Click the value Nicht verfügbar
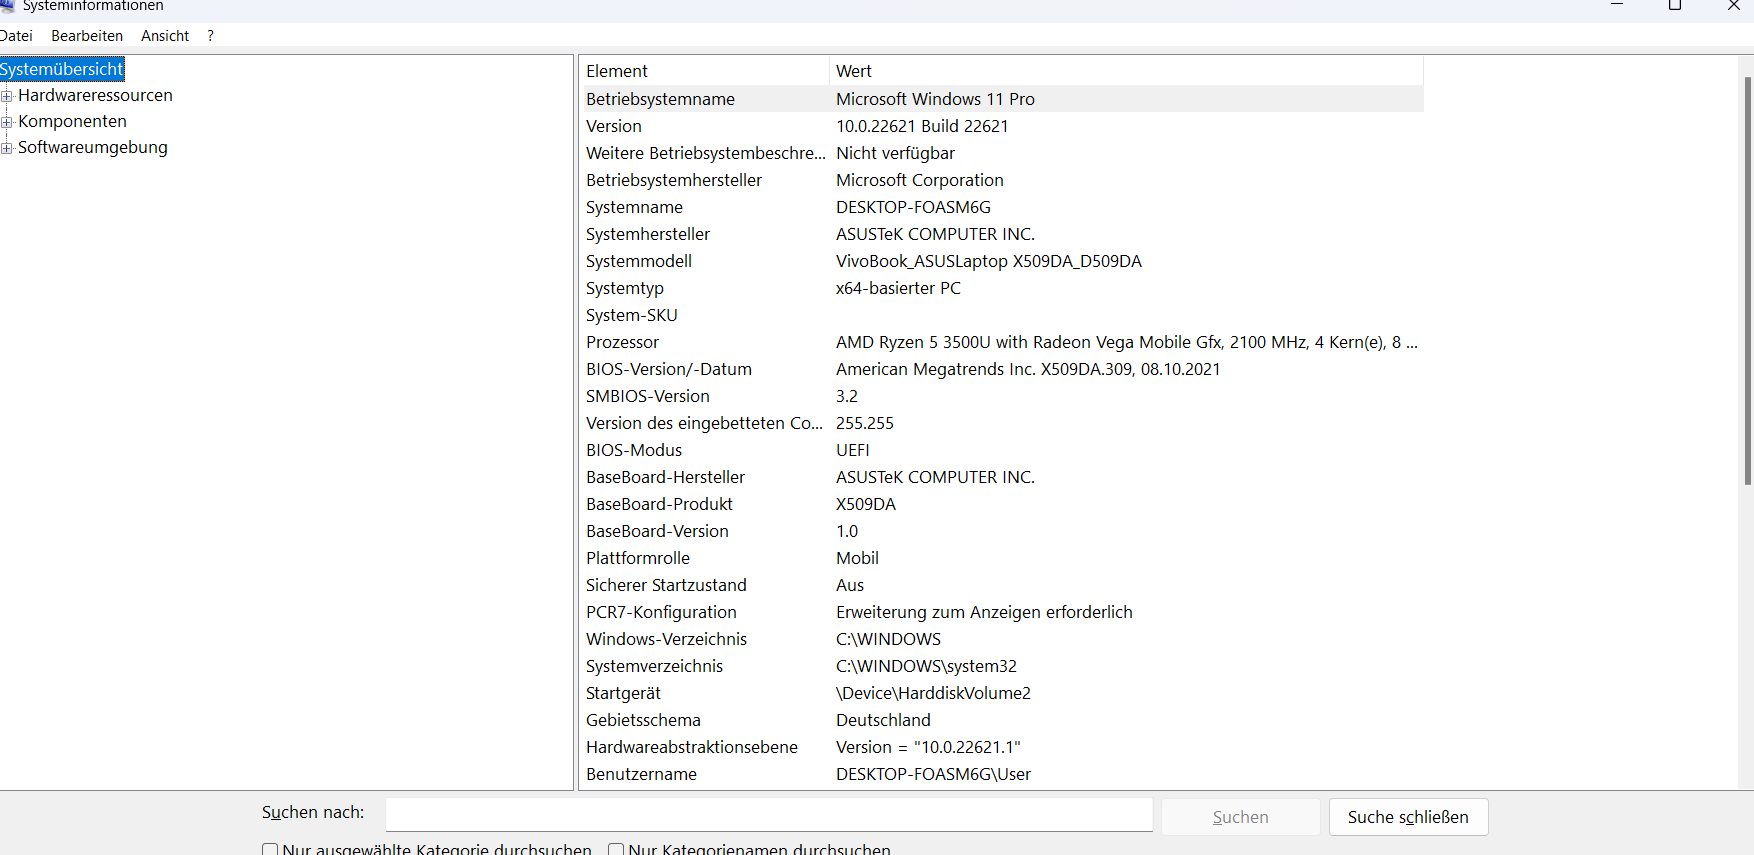 point(895,153)
